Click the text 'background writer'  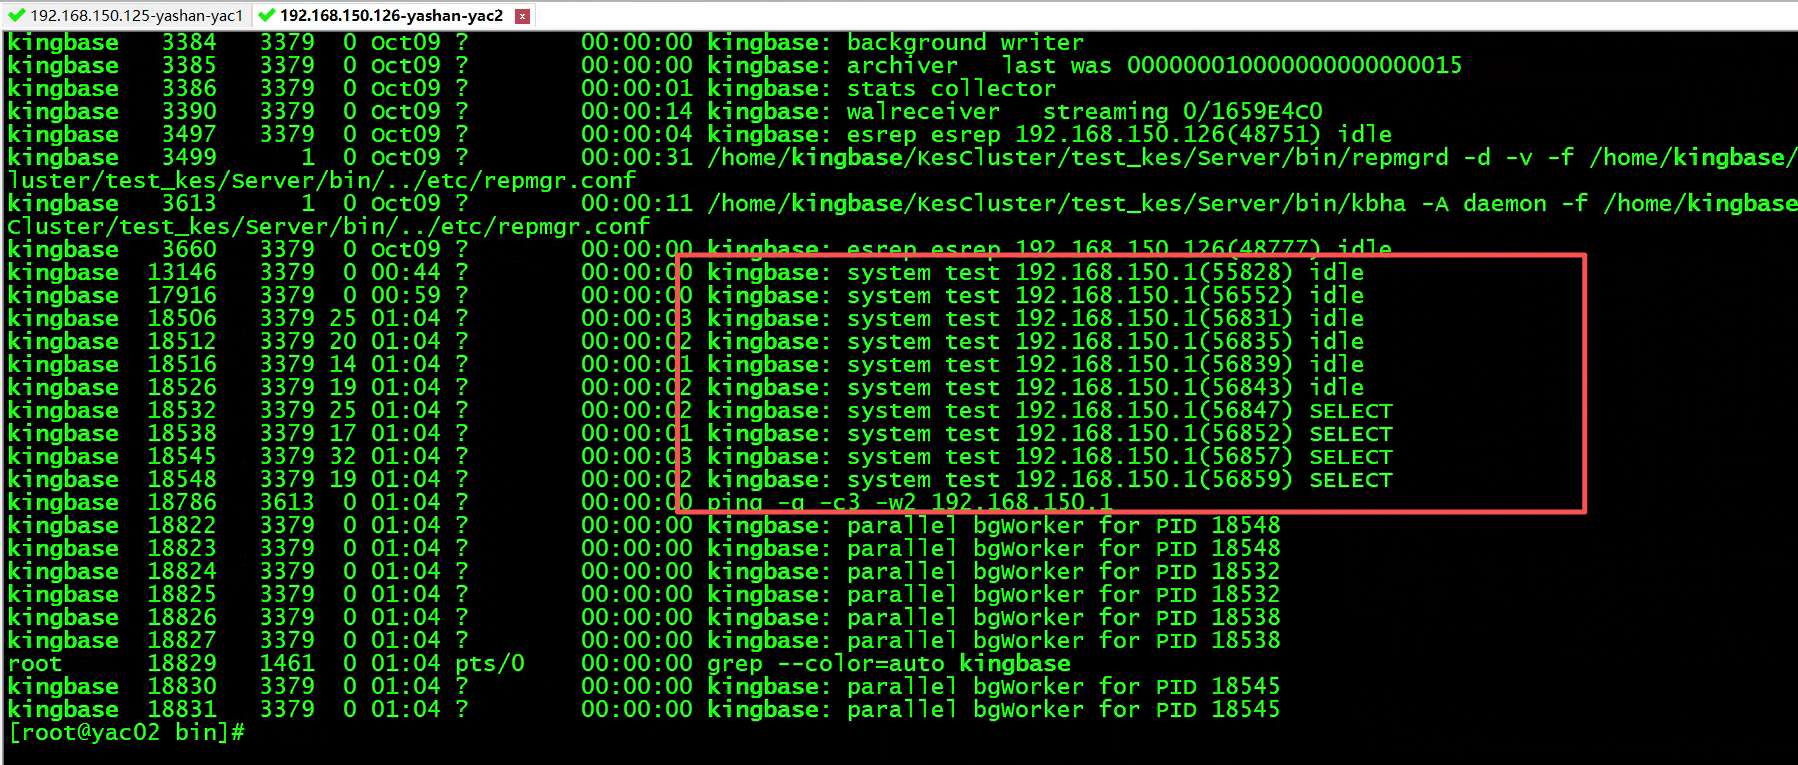[965, 42]
